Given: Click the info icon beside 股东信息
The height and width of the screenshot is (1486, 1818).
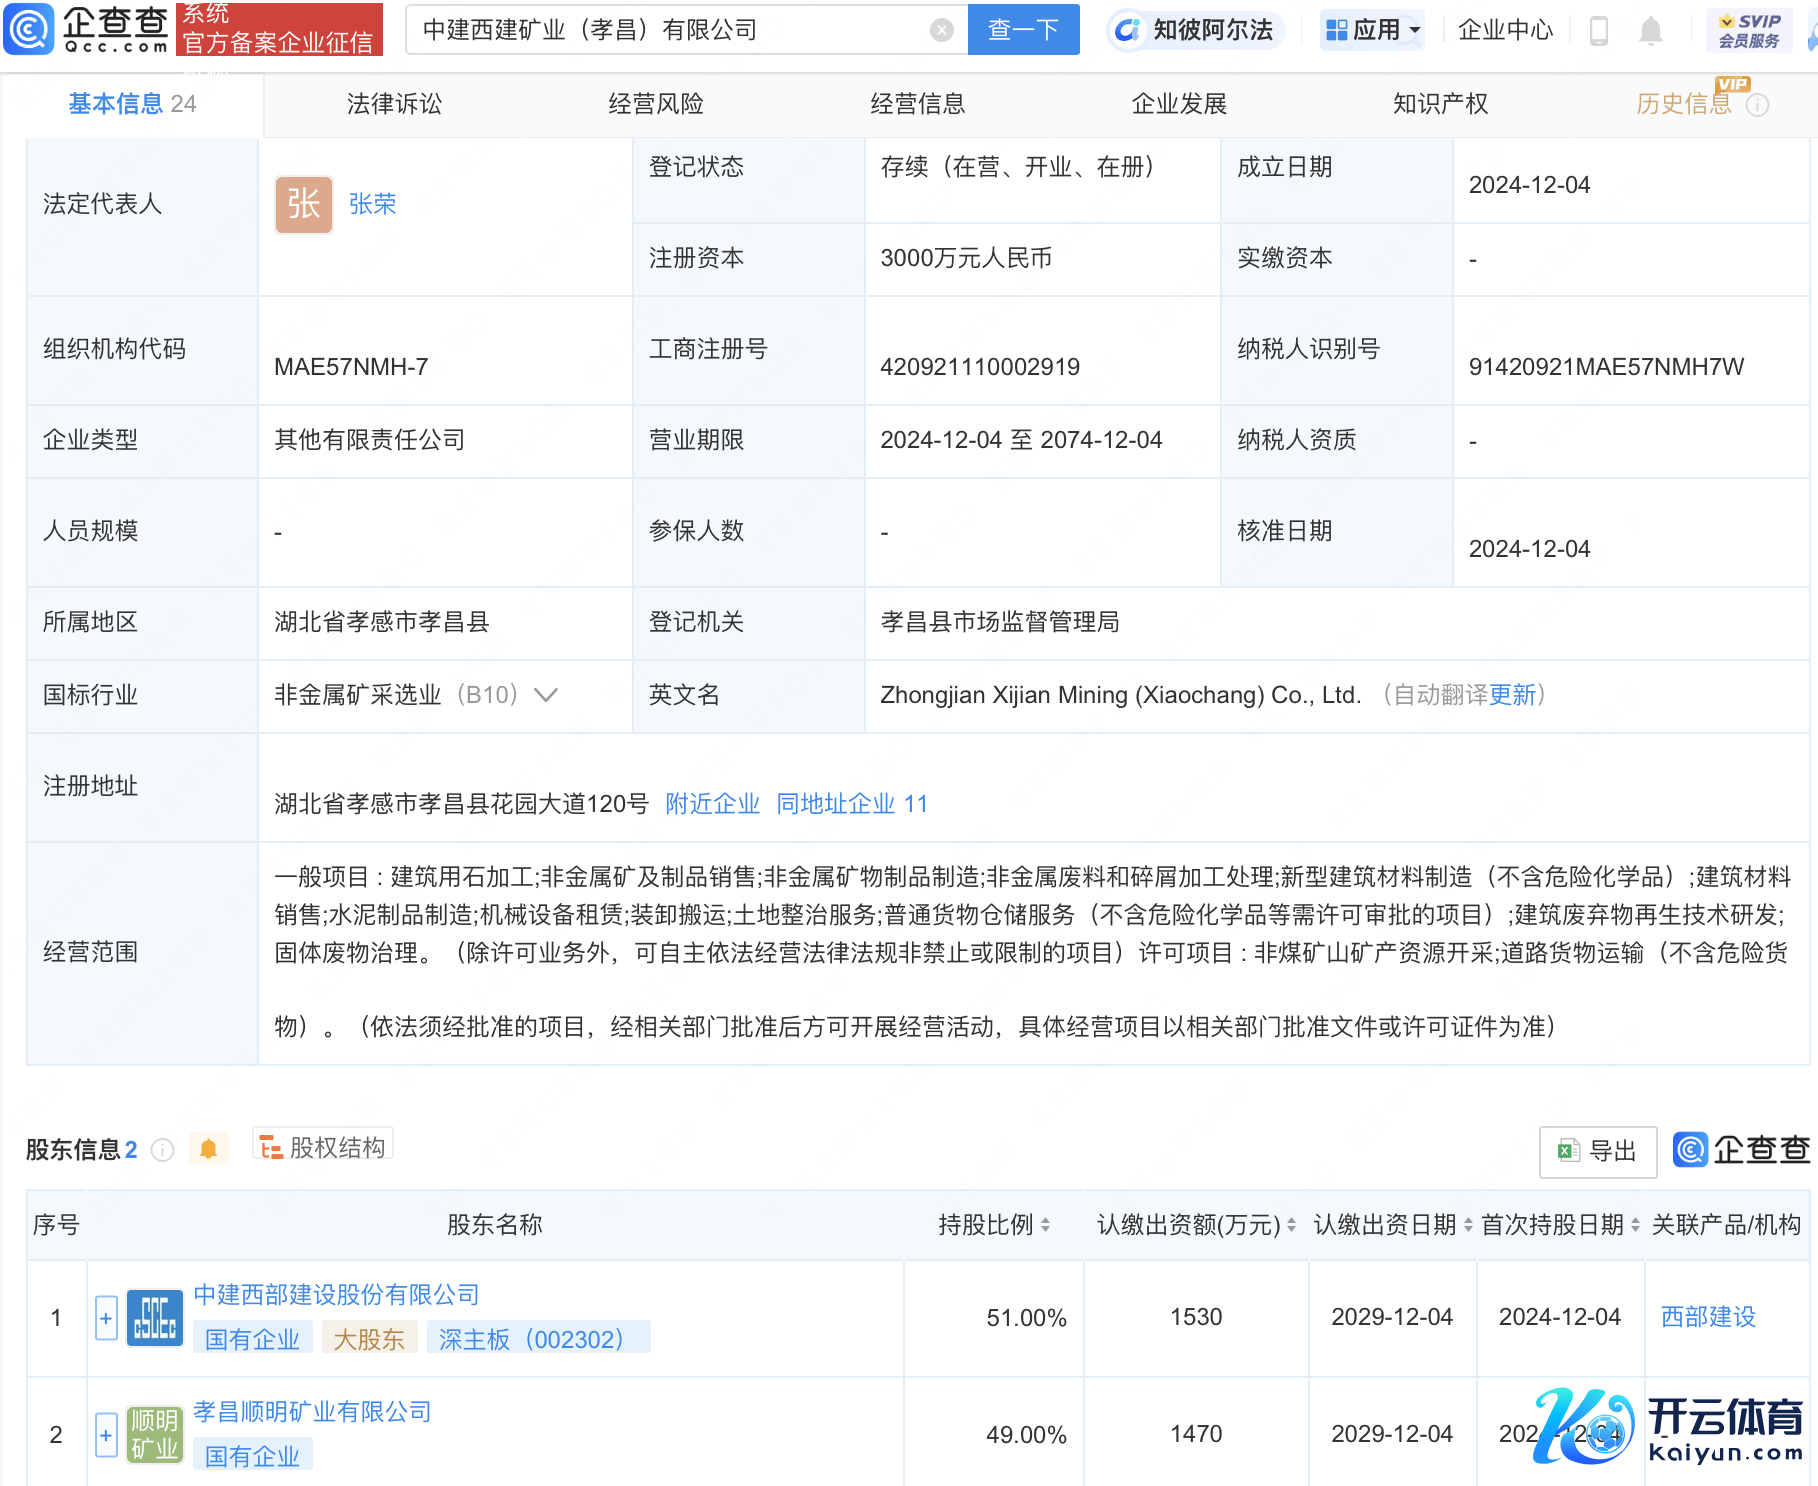Looking at the screenshot, I should click(x=162, y=1150).
